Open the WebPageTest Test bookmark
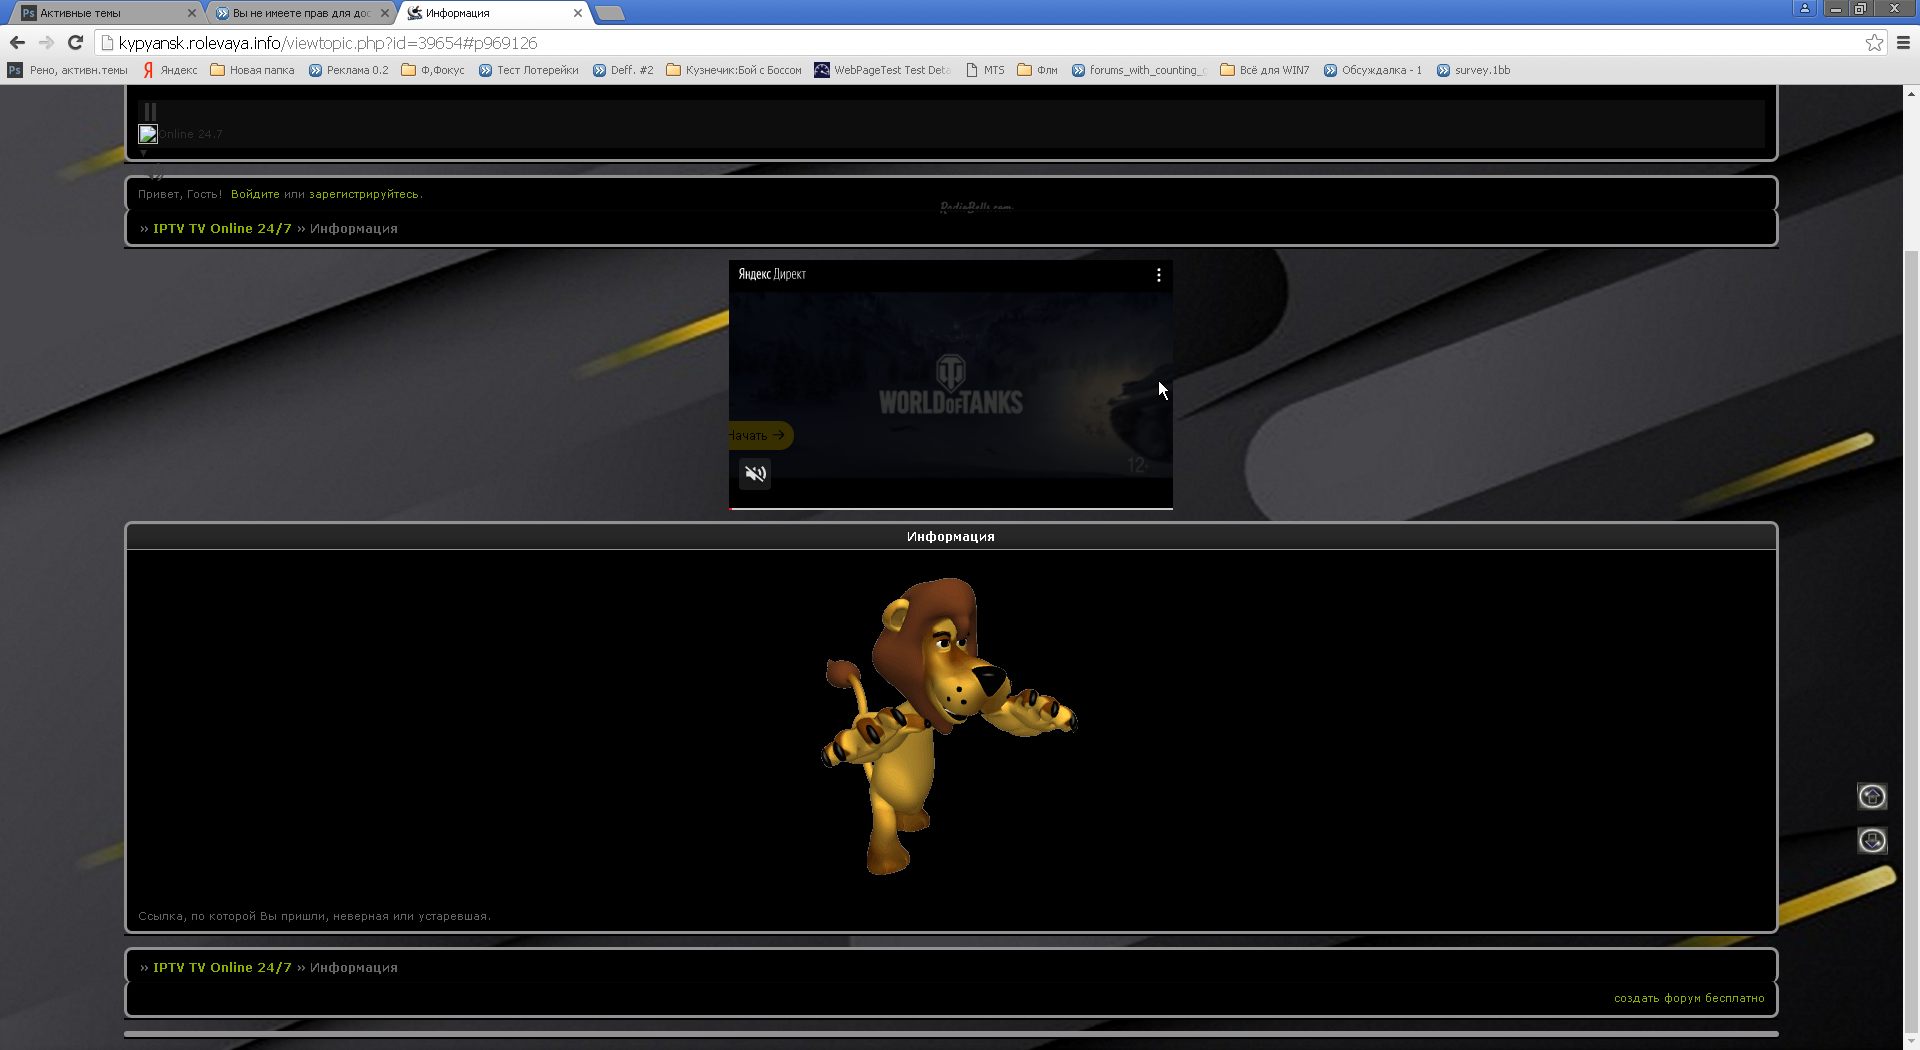 (882, 70)
